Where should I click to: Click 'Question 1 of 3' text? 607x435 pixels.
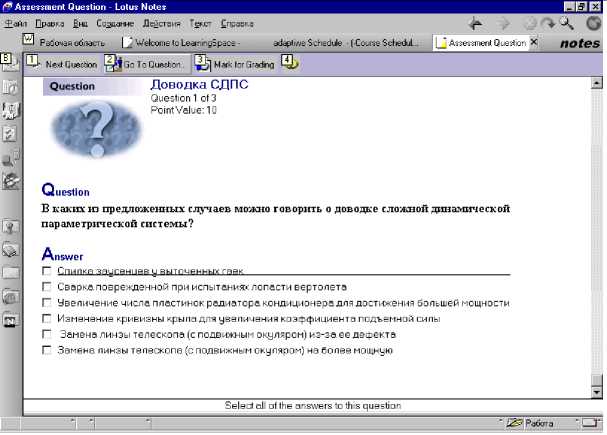click(183, 98)
